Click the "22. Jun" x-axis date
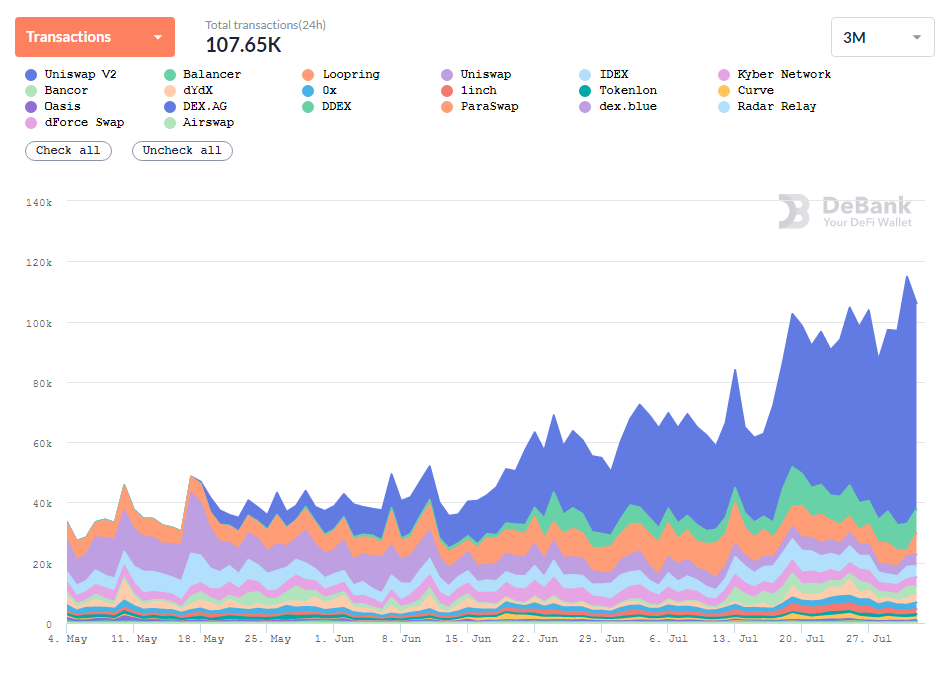 coord(535,638)
